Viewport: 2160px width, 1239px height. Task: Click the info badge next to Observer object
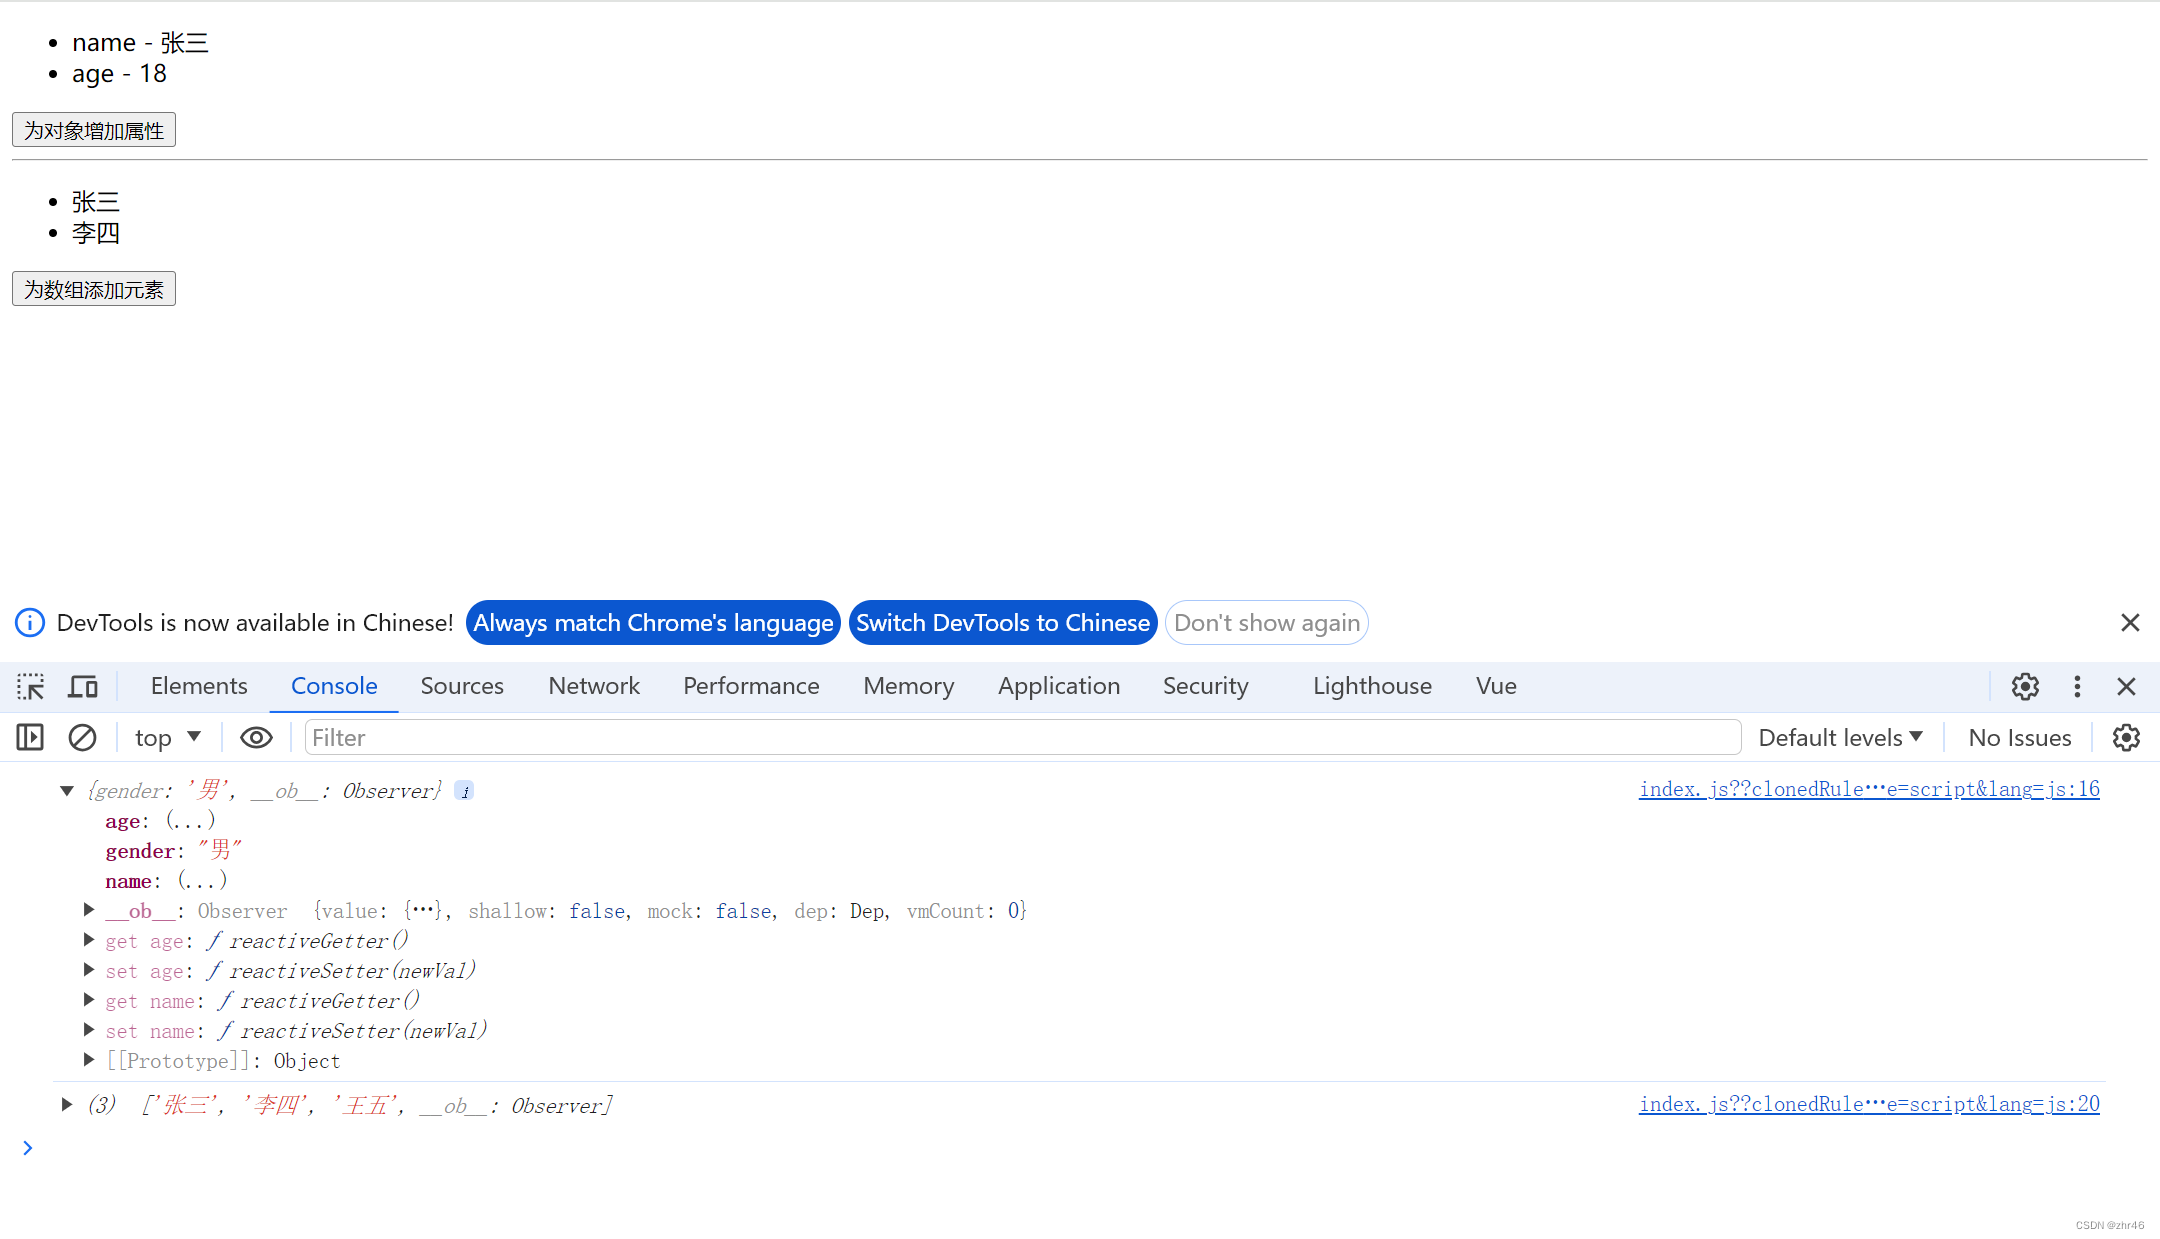point(464,791)
